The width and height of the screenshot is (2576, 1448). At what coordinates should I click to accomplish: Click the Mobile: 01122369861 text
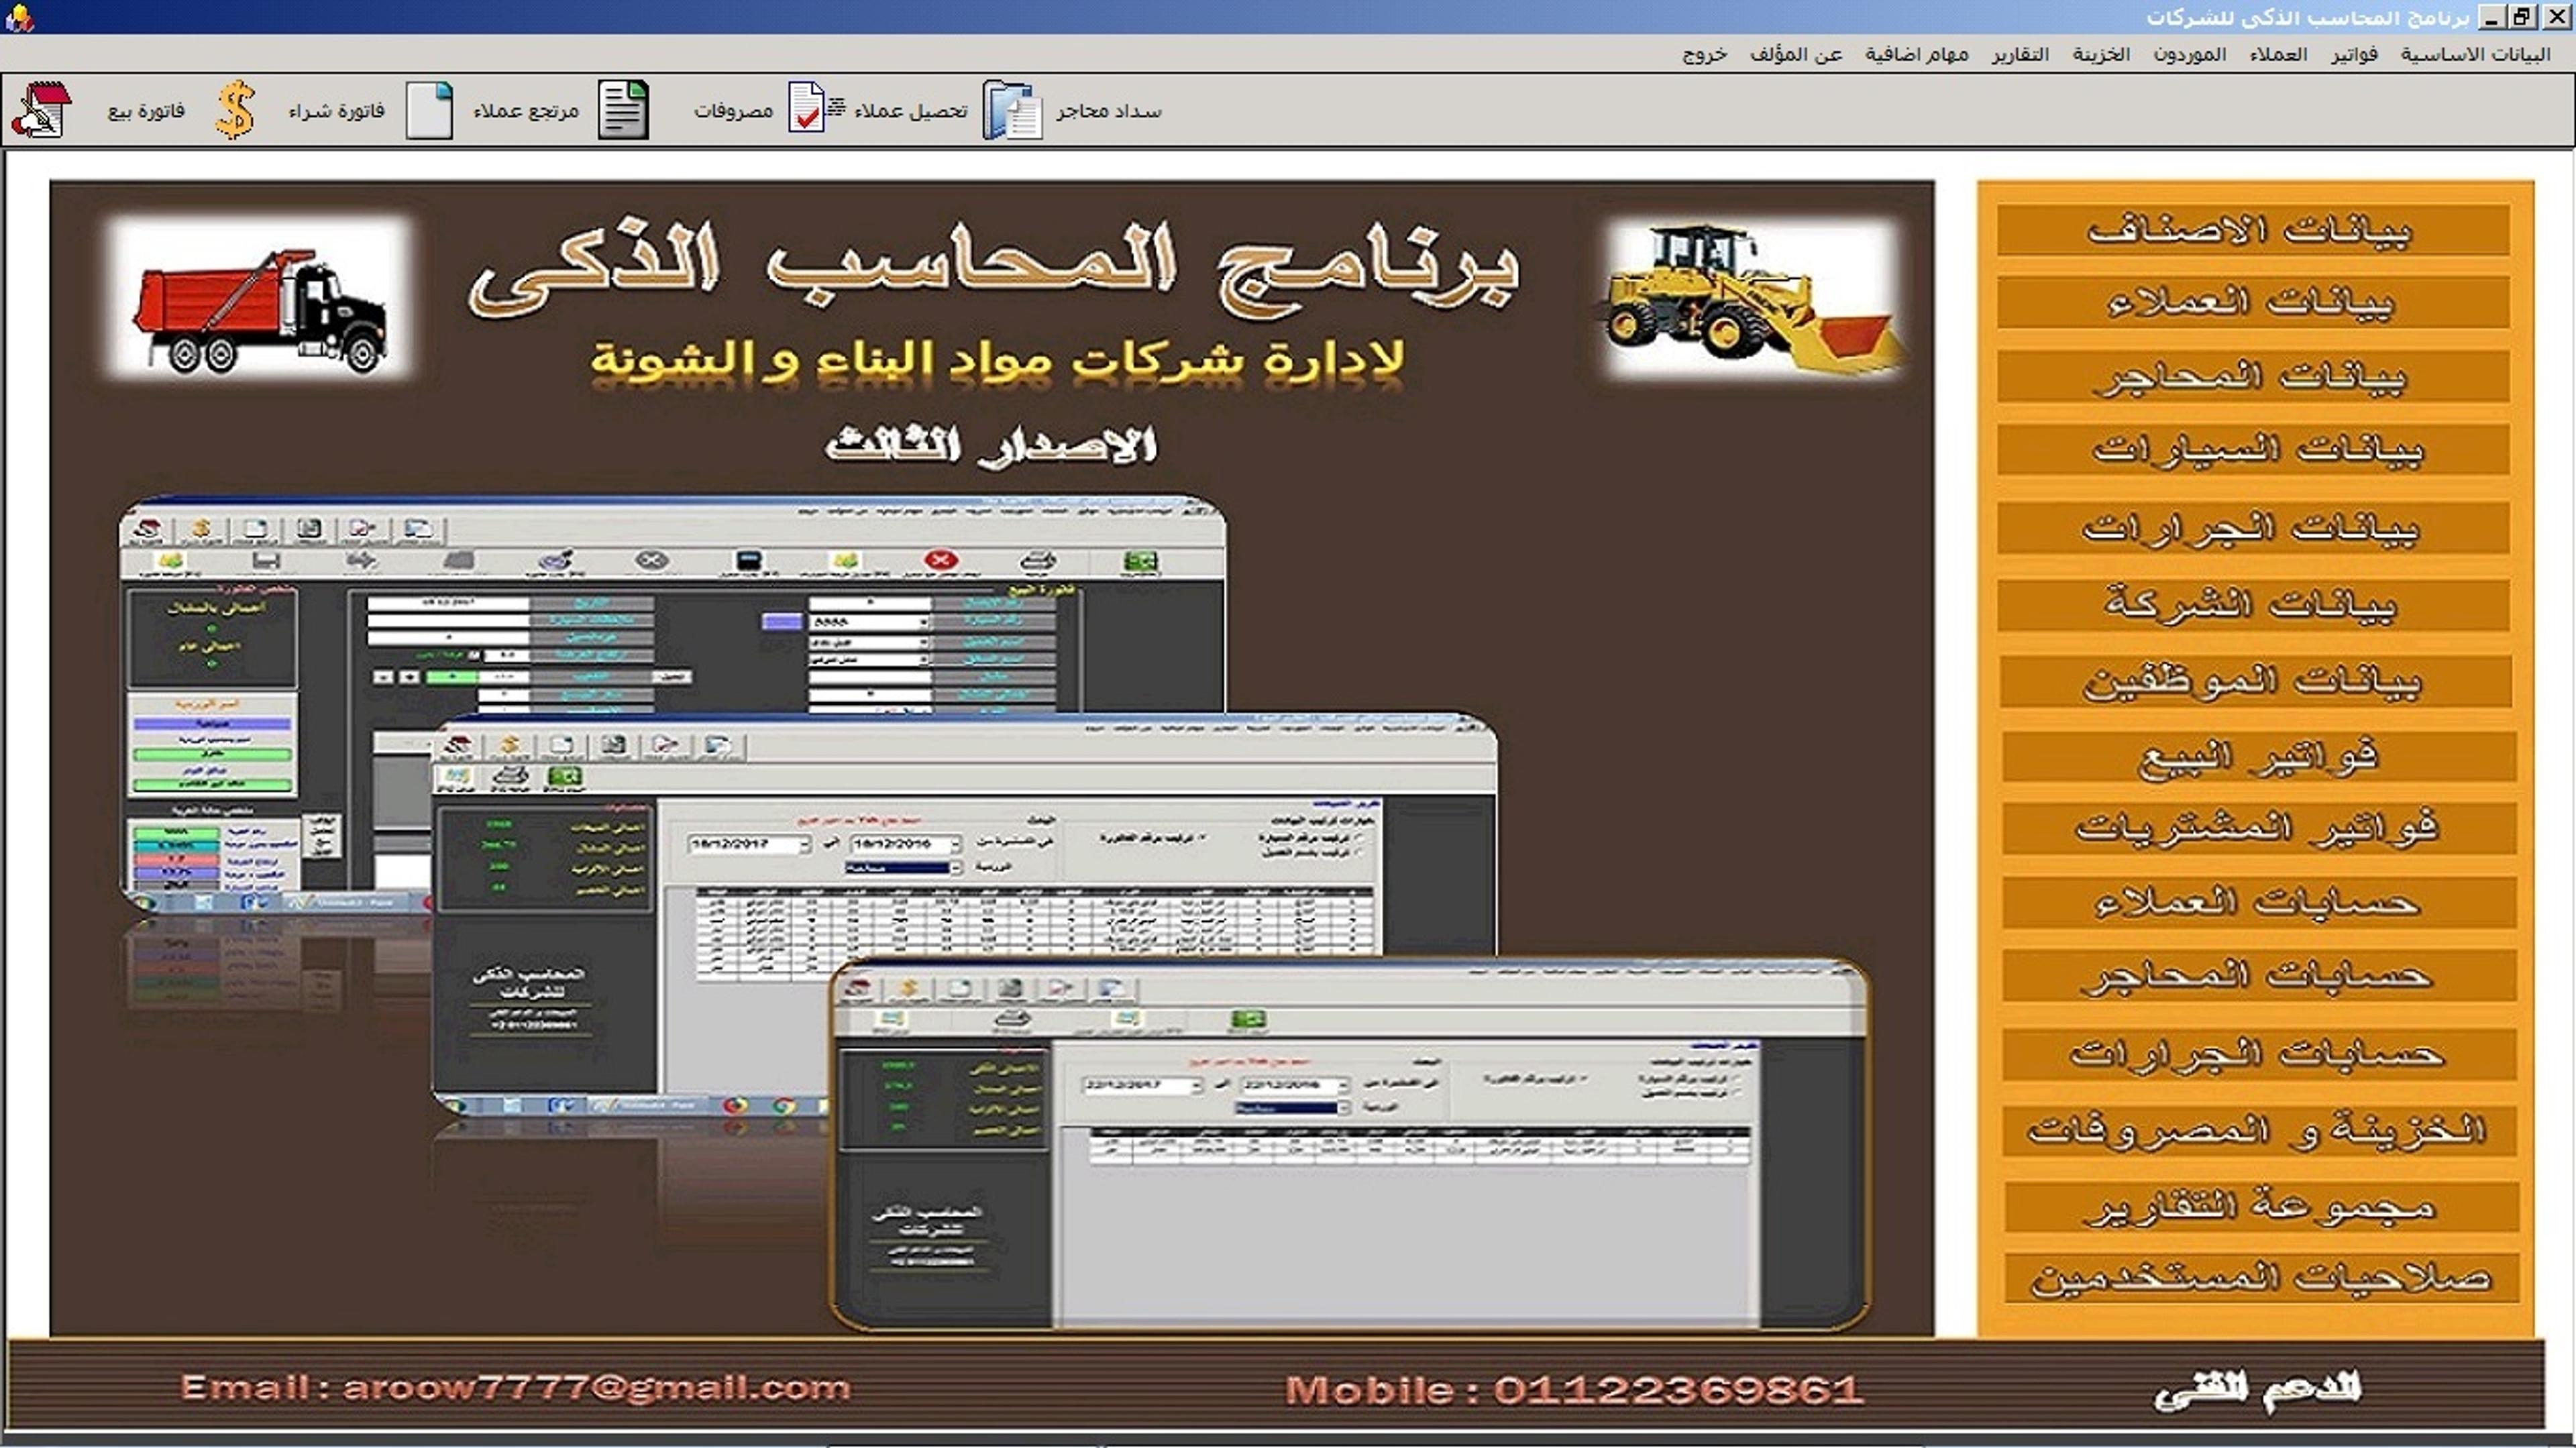click(1575, 1390)
